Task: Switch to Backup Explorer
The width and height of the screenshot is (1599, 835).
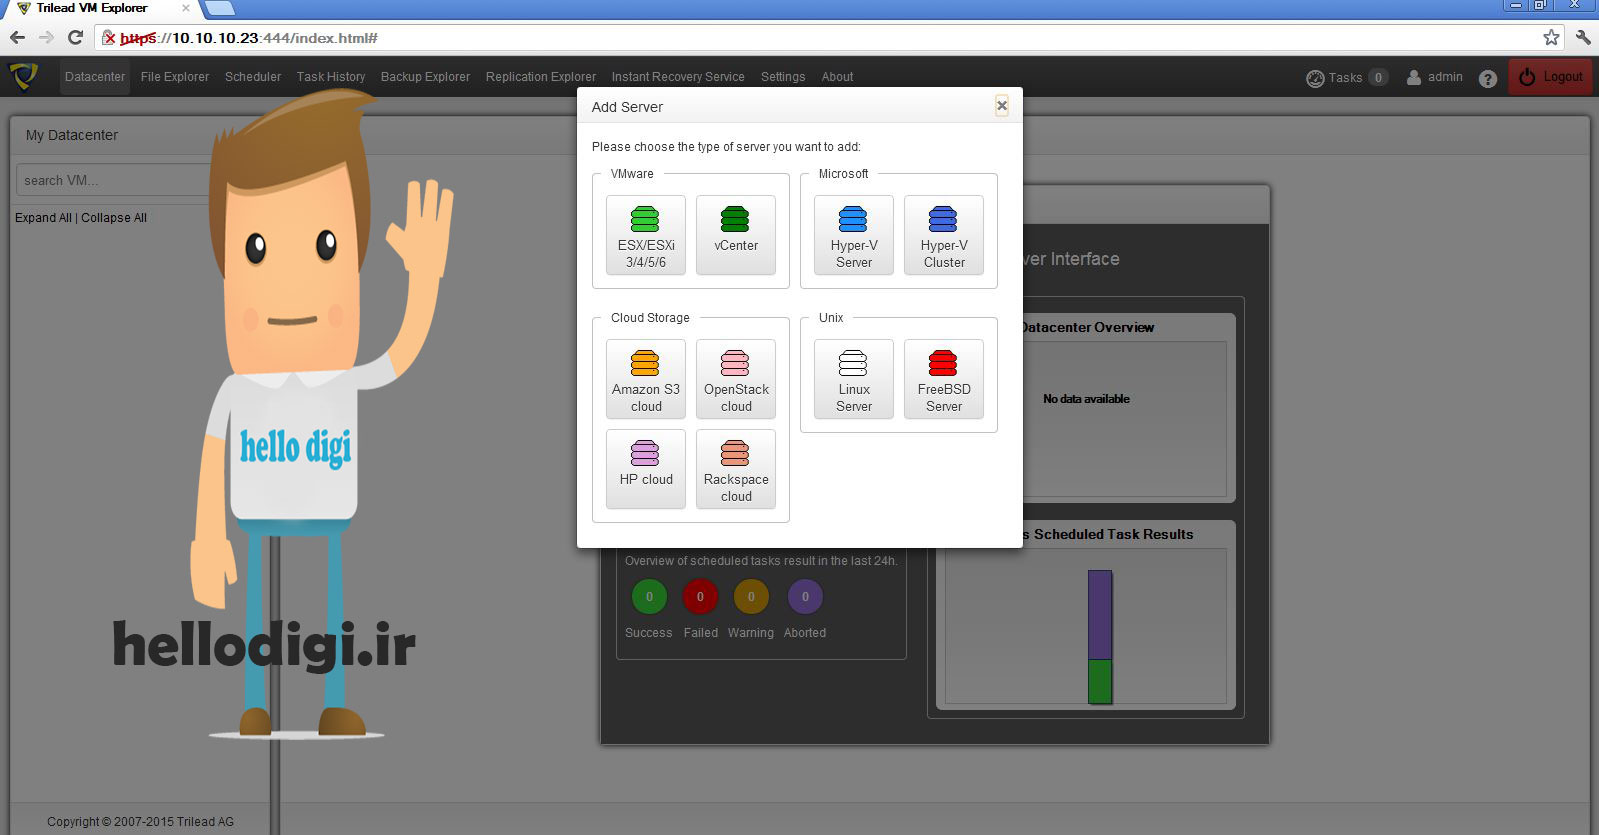Action: click(x=425, y=77)
